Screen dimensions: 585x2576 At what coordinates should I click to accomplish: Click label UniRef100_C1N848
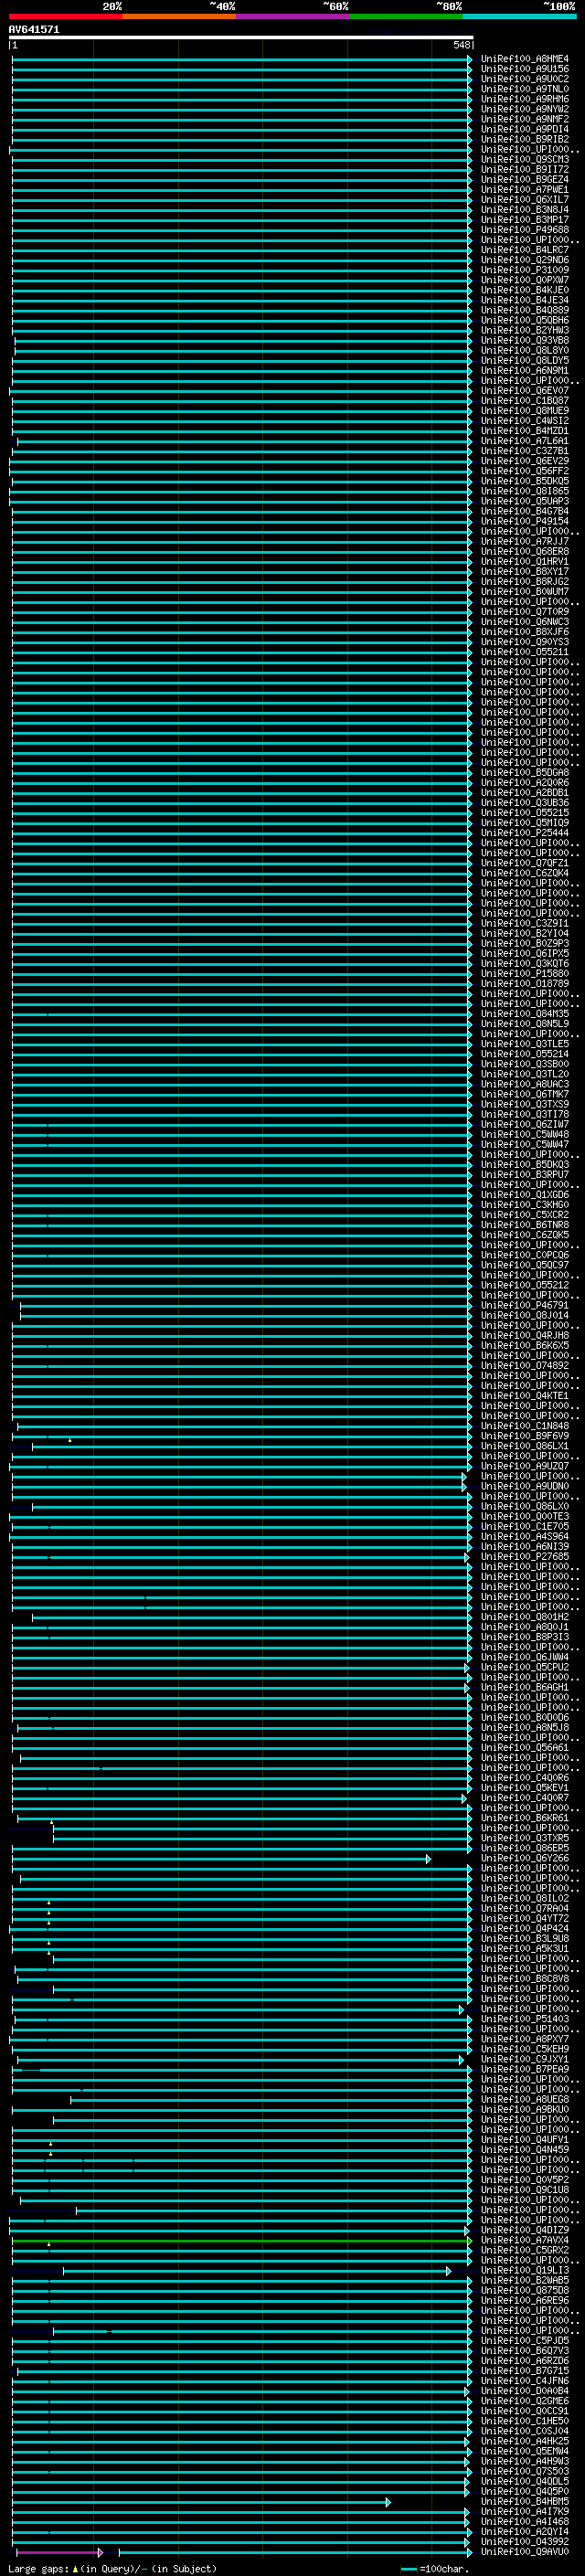pyautogui.click(x=524, y=1427)
